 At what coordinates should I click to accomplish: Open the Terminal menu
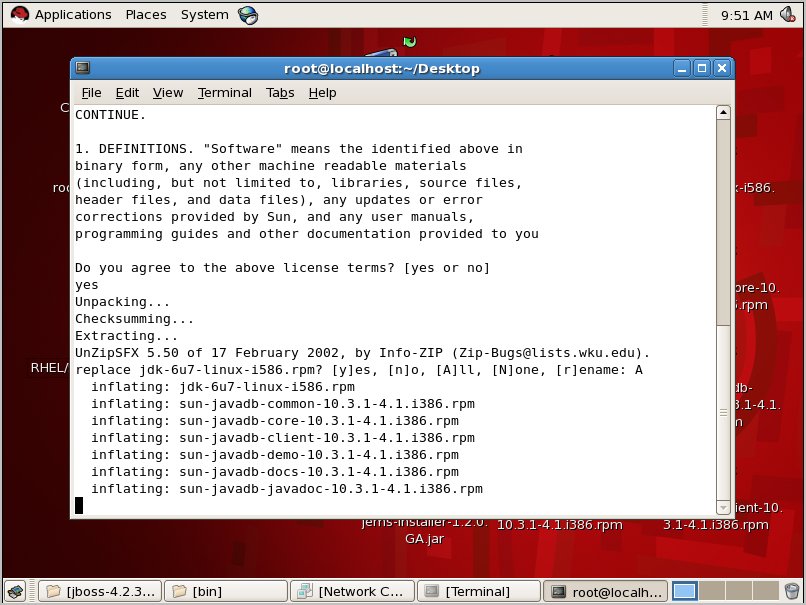tap(225, 93)
